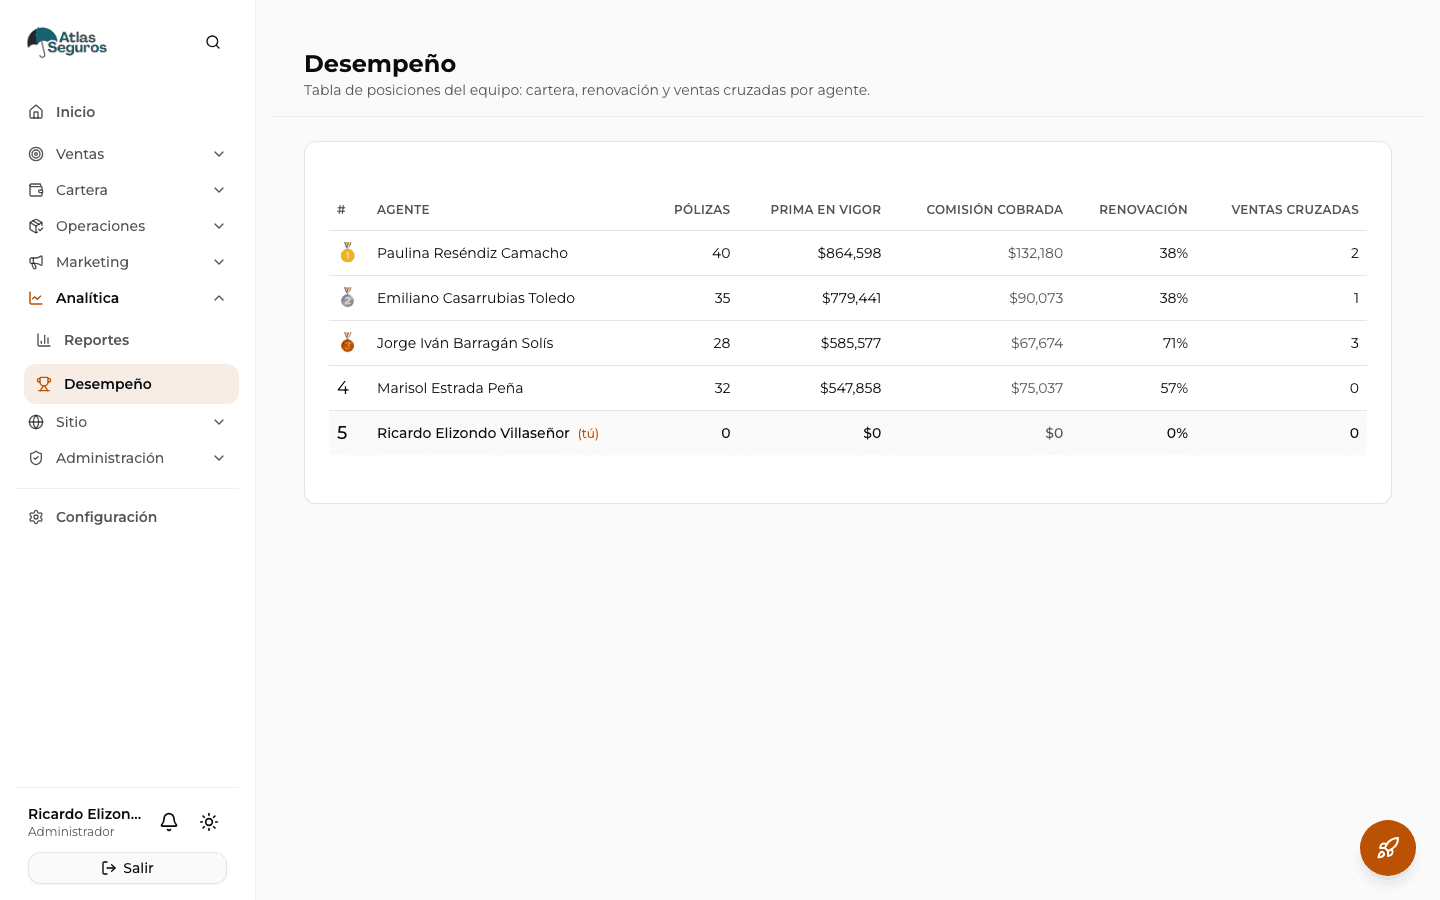The width and height of the screenshot is (1440, 900).
Task: Click the Ventas target icon
Action: coord(36,154)
